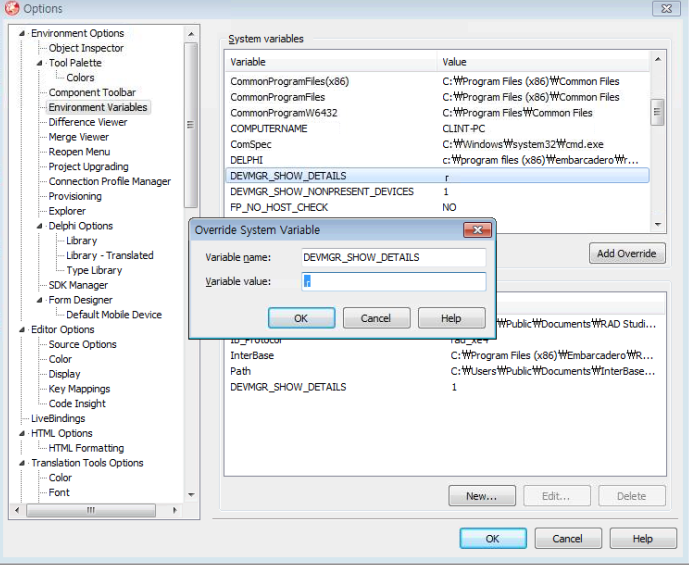Open Library under Delphi Options

pyautogui.click(x=81, y=241)
